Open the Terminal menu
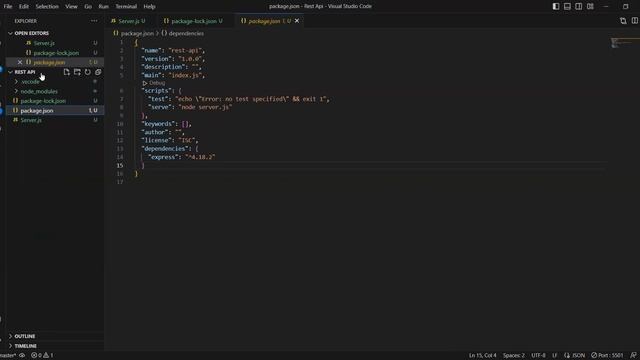640x360 pixels. tap(126, 7)
